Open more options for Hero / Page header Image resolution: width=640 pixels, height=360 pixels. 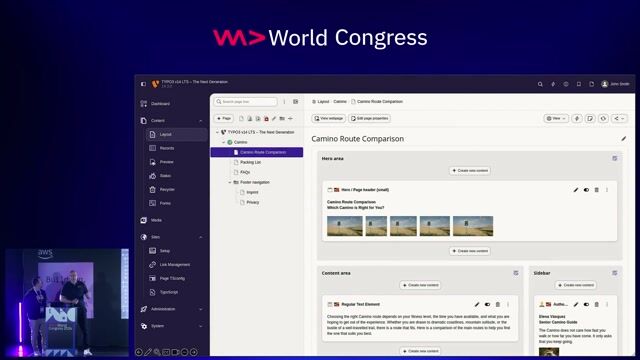607,190
